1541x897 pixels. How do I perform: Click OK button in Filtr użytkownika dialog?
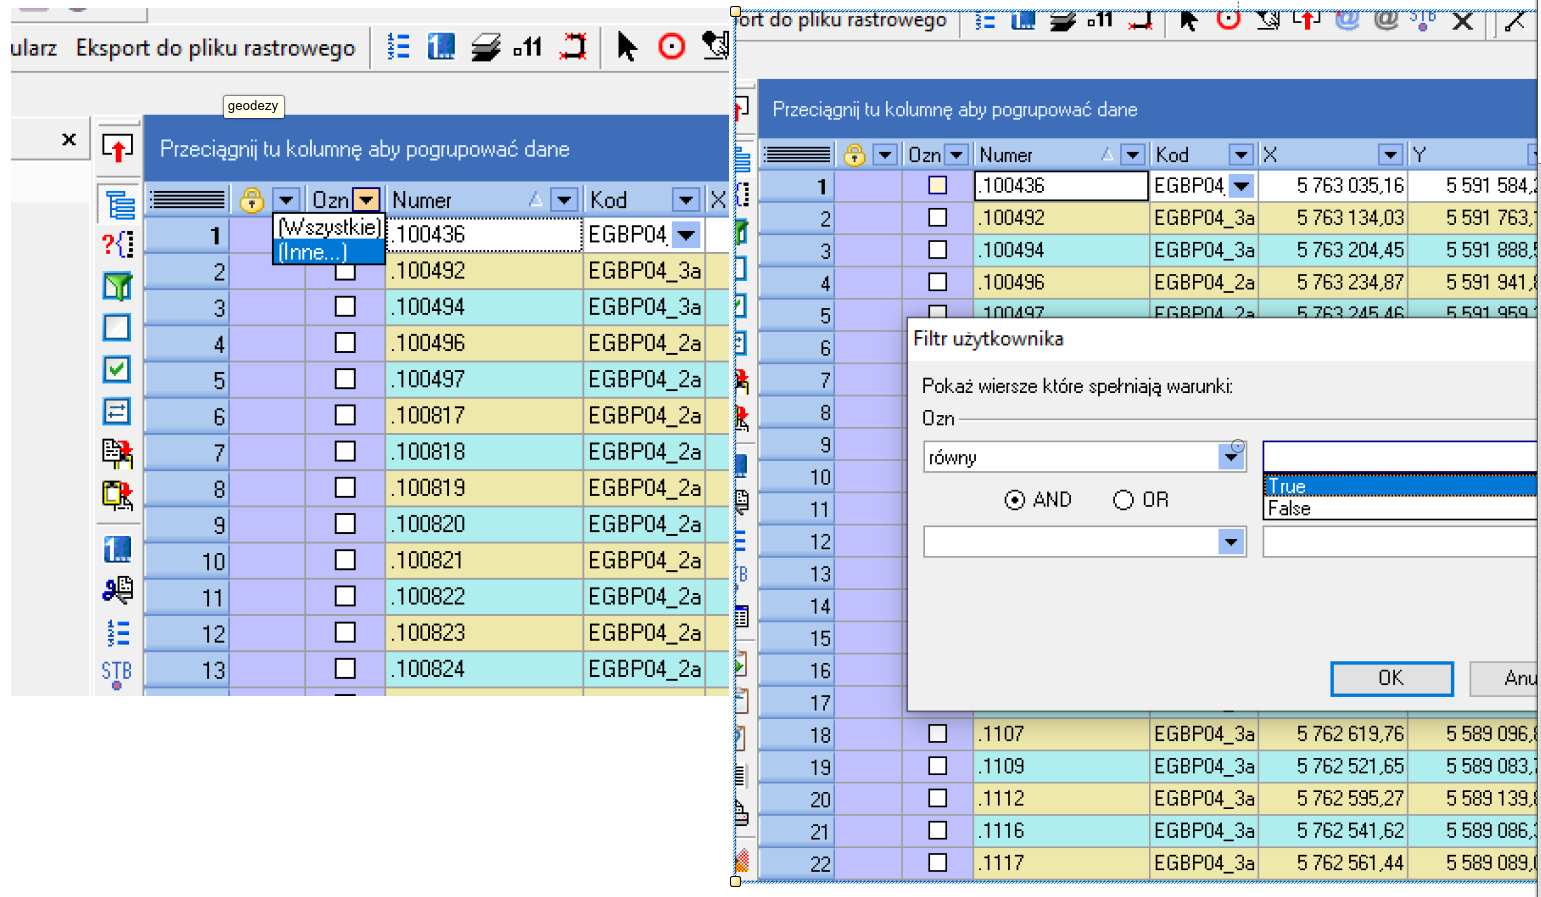pos(1391,678)
